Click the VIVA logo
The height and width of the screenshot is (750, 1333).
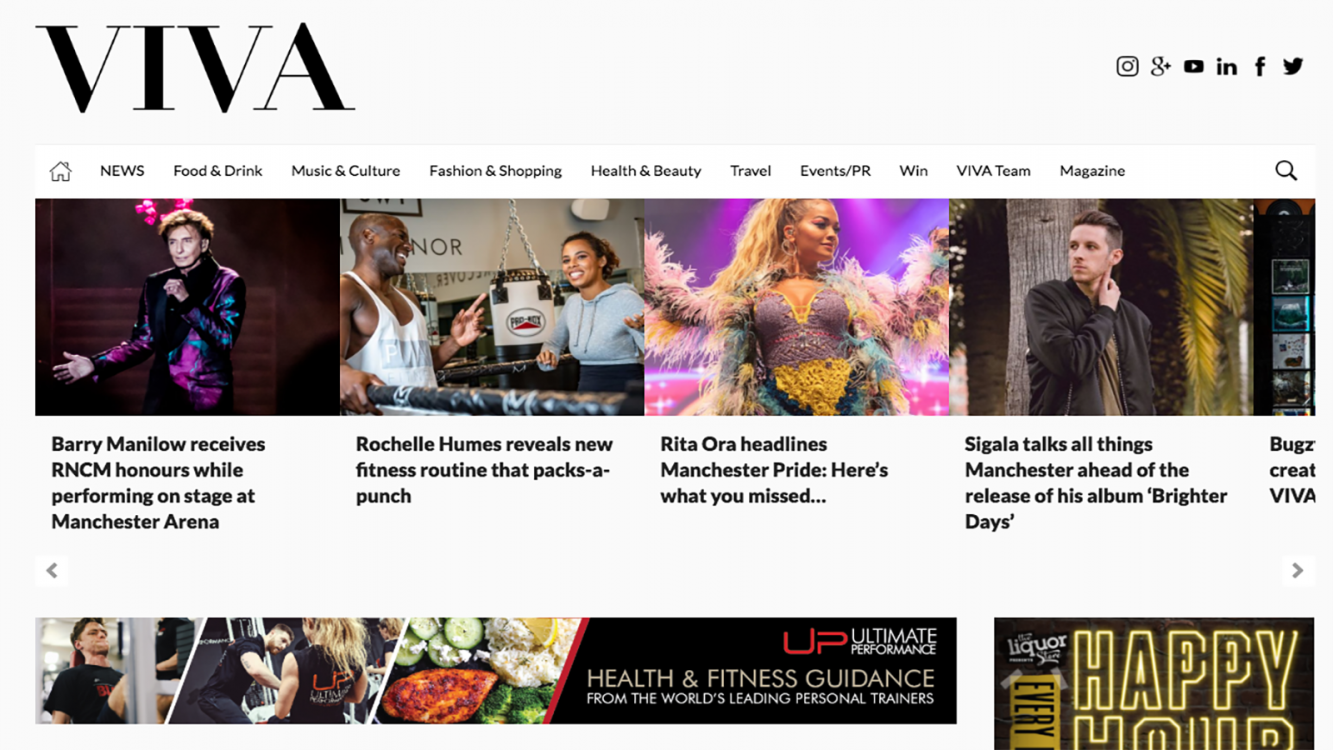(195, 68)
